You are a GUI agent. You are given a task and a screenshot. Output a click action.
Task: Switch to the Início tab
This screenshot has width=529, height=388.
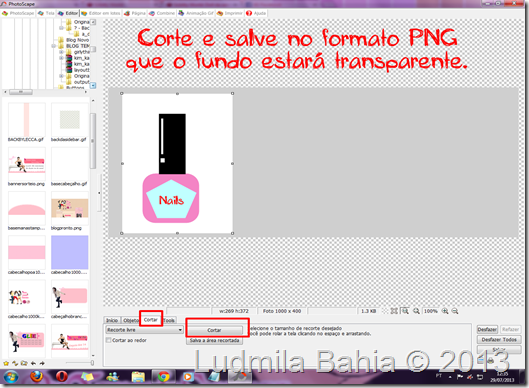pyautogui.click(x=112, y=320)
